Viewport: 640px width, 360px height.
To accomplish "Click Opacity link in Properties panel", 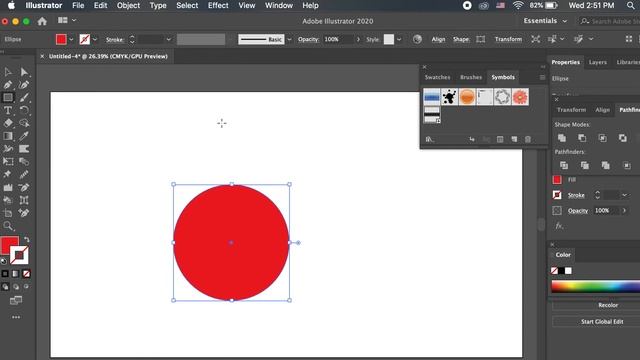I will 578,211.
